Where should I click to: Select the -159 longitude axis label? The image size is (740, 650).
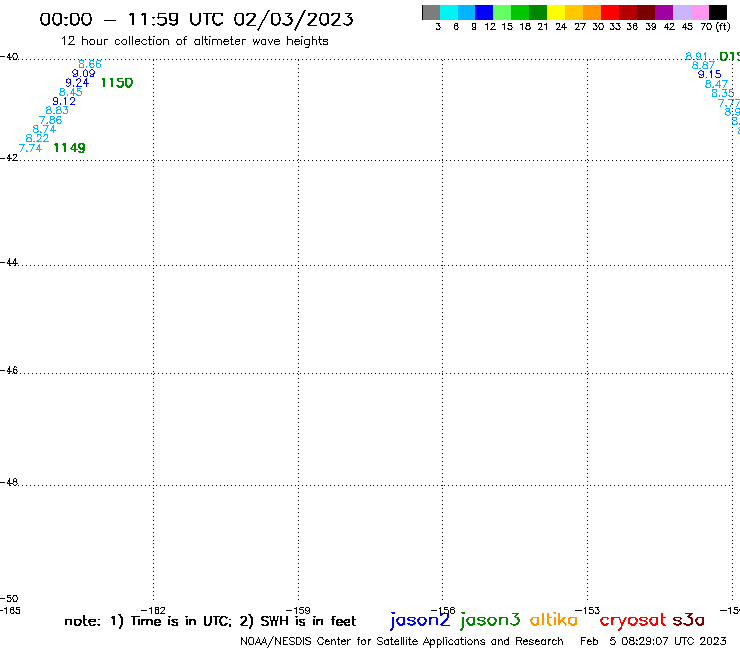coord(298,610)
